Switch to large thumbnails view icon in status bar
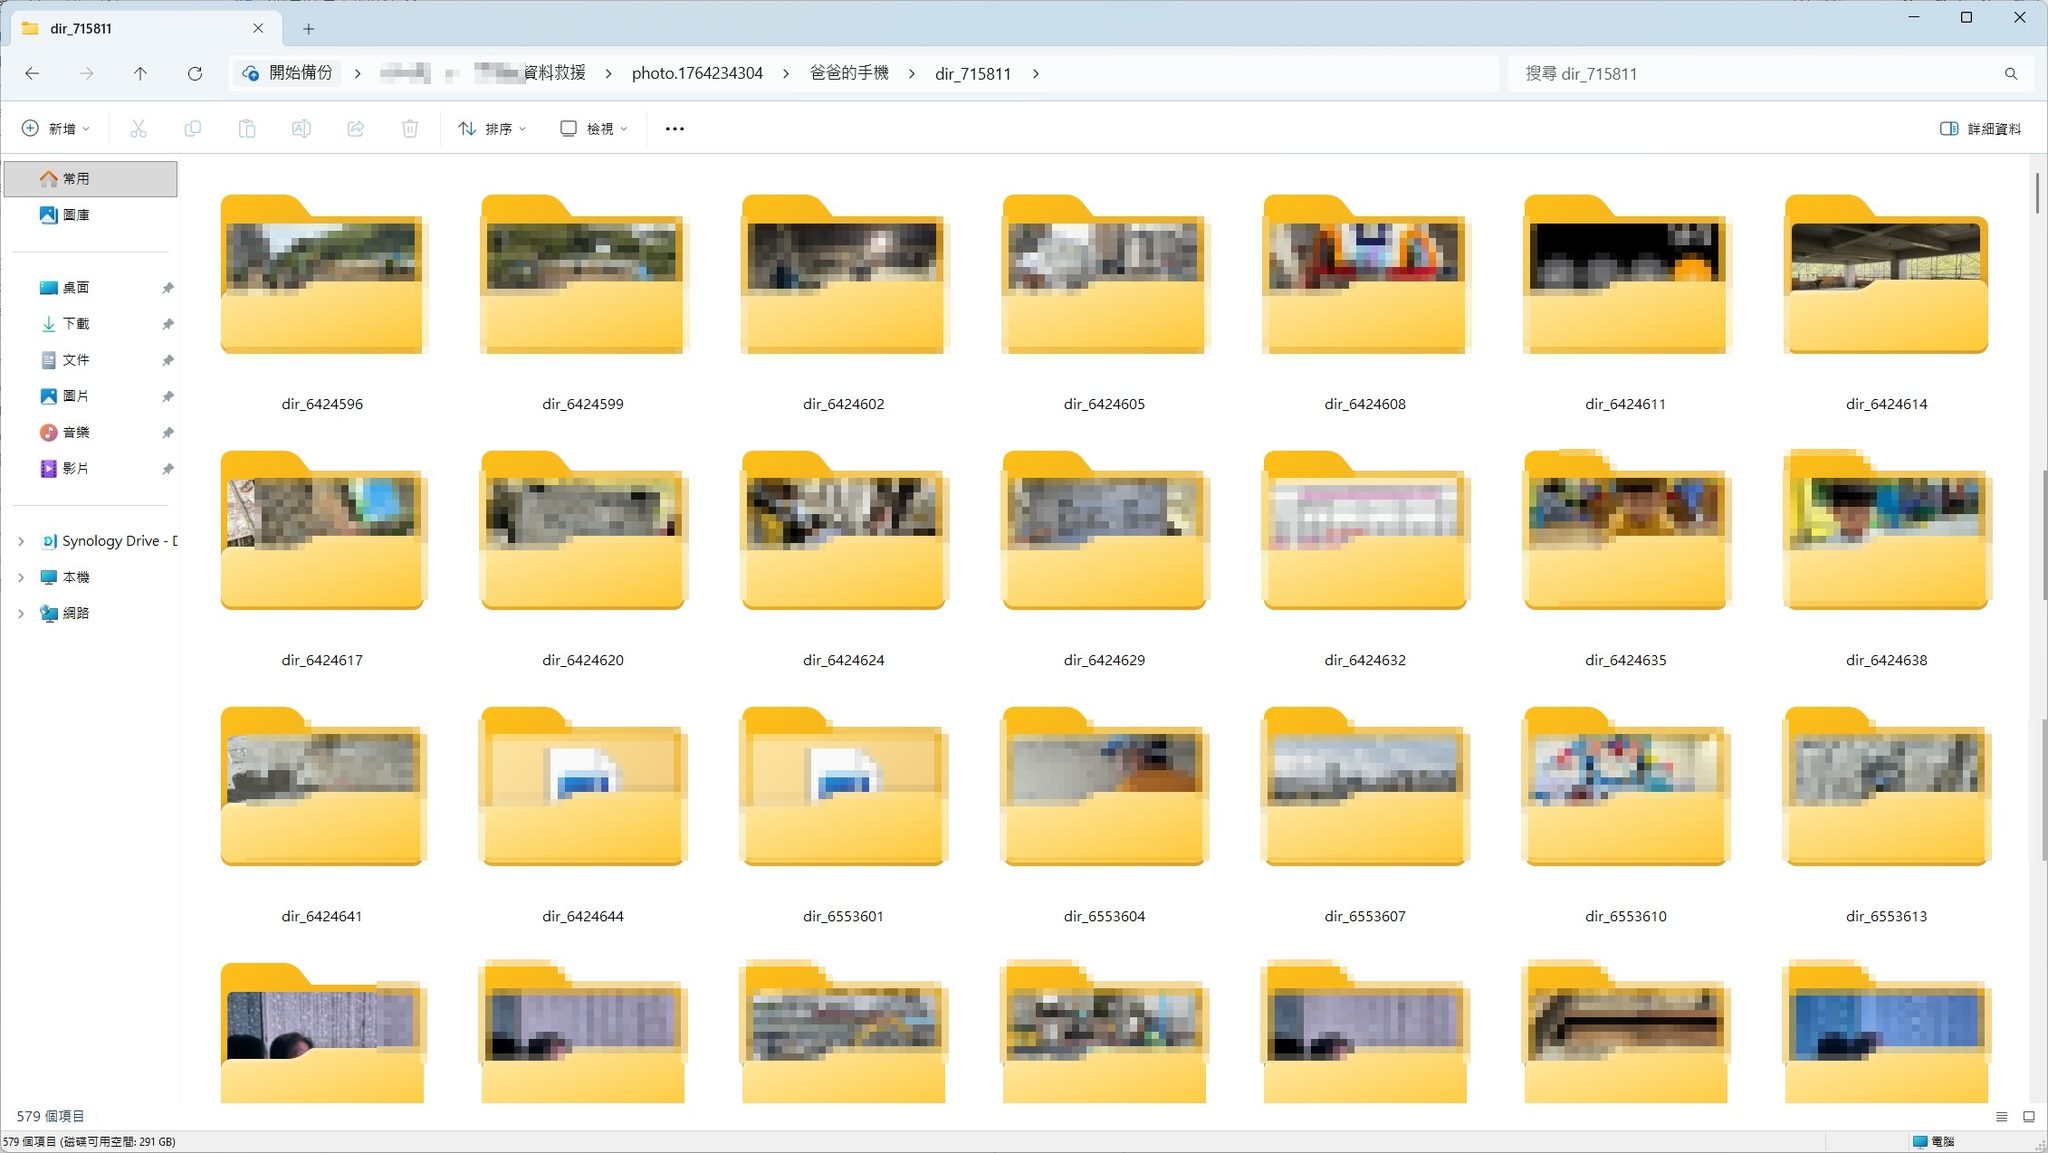2048x1153 pixels. 2029,1117
